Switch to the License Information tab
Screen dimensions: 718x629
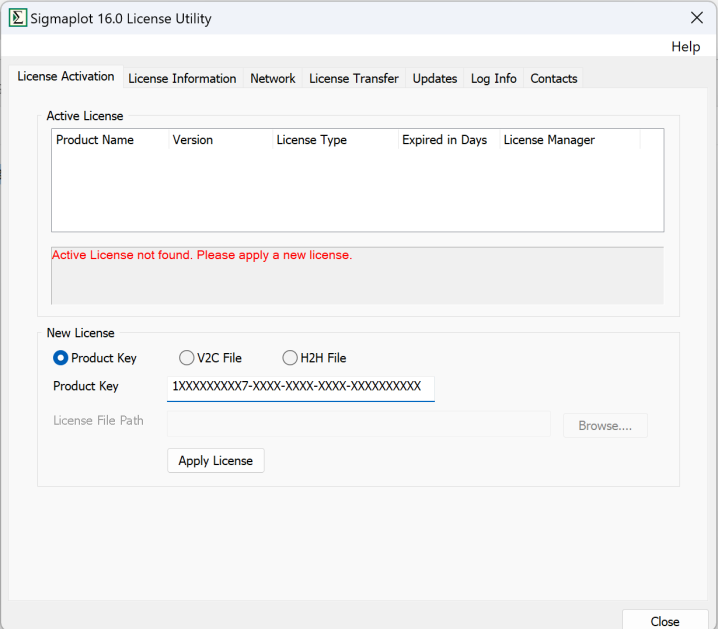pos(182,79)
